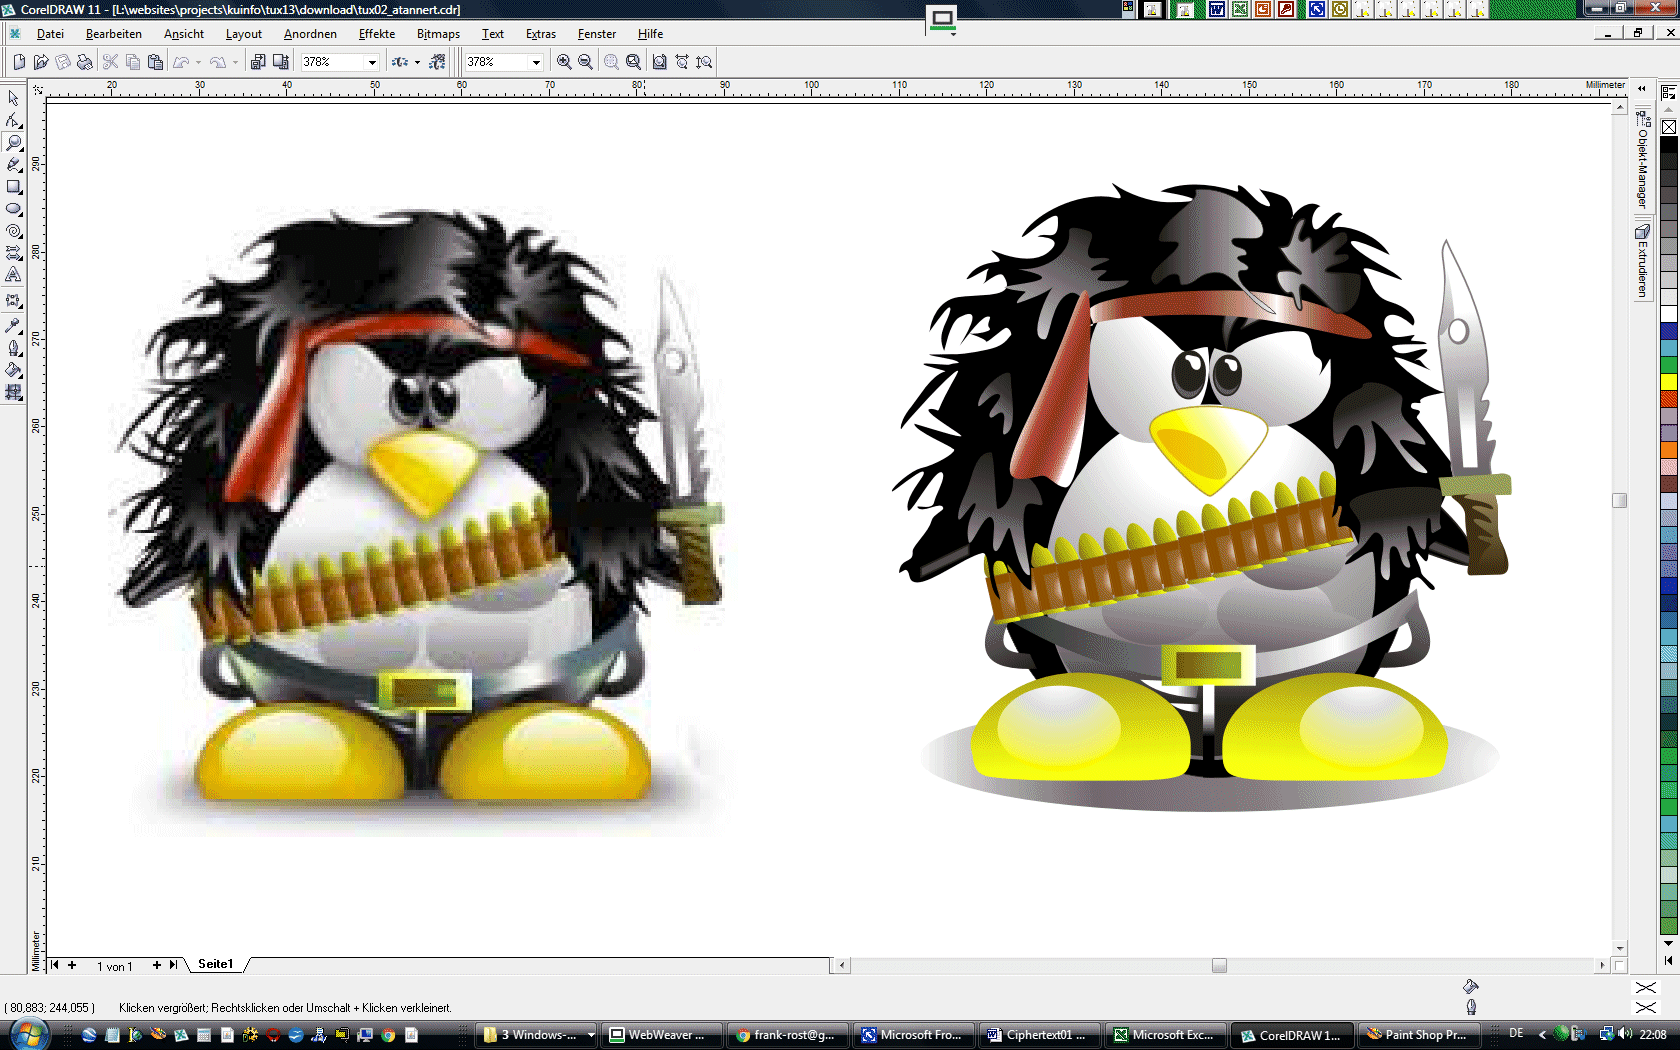Click the Zoom to All Objects icon
Viewport: 1680px width, 1050px height.
[x=633, y=62]
